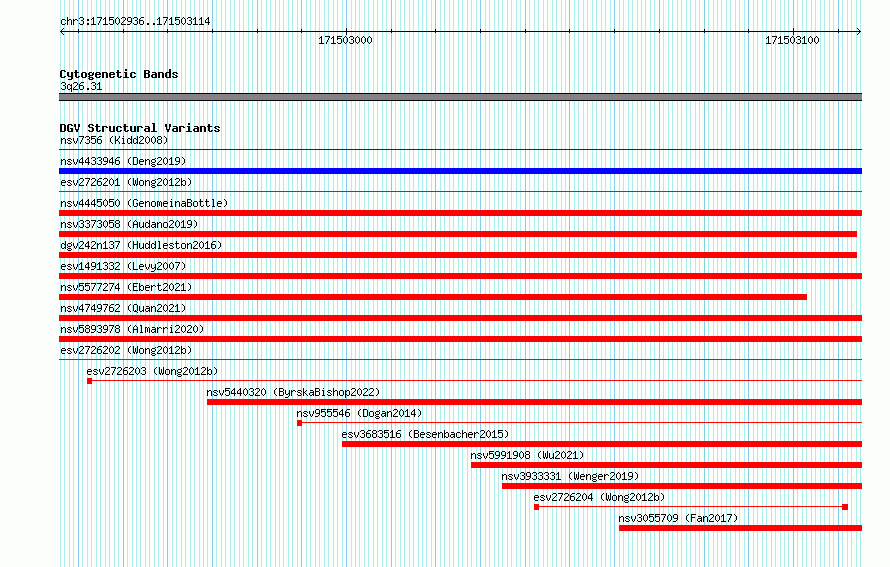The height and width of the screenshot is (567, 890).
Task: Open nsv5440320 (ByrskaBishop2022) variant label
Action: (293, 392)
